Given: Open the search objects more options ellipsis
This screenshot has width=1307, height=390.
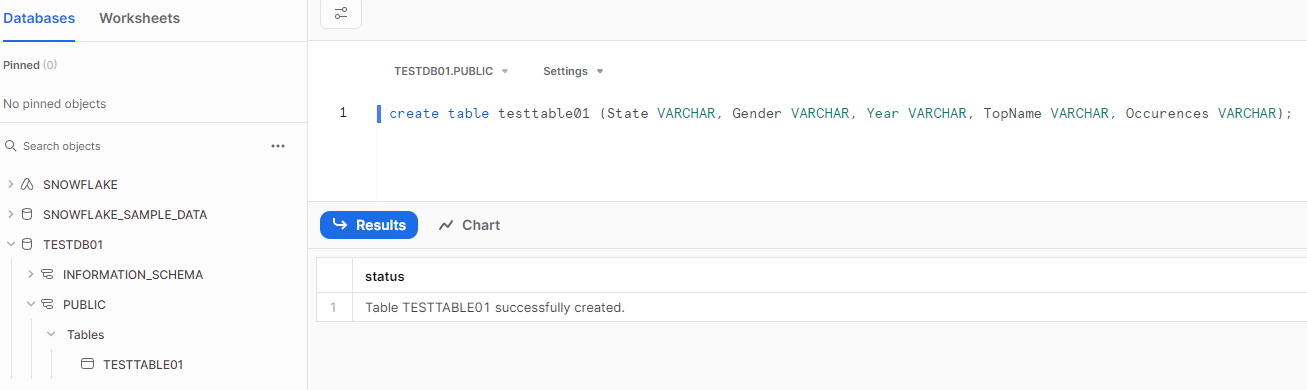Looking at the screenshot, I should click(x=278, y=146).
